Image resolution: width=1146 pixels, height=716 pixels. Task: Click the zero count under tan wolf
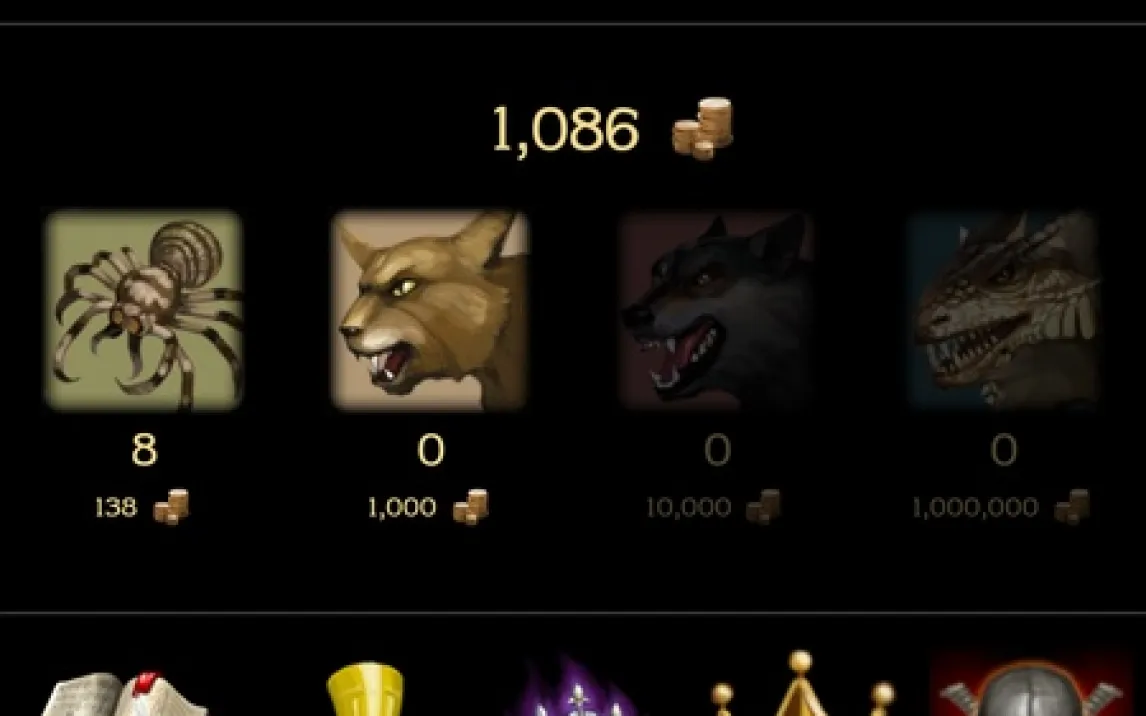[430, 449]
